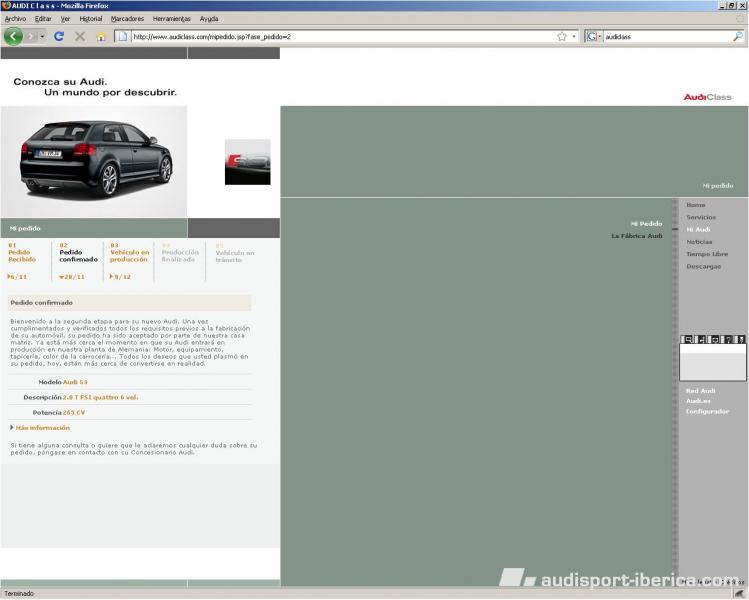Open Descargas in the right sidebar
This screenshot has width=749, height=600.
(704, 267)
